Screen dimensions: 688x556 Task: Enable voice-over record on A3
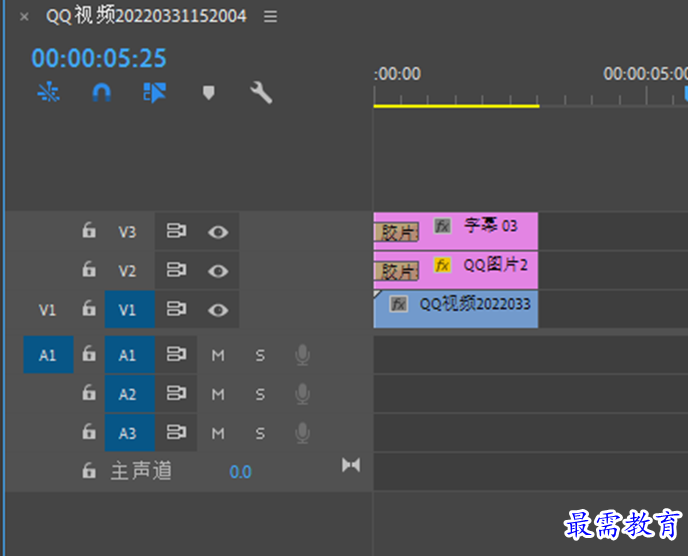302,433
